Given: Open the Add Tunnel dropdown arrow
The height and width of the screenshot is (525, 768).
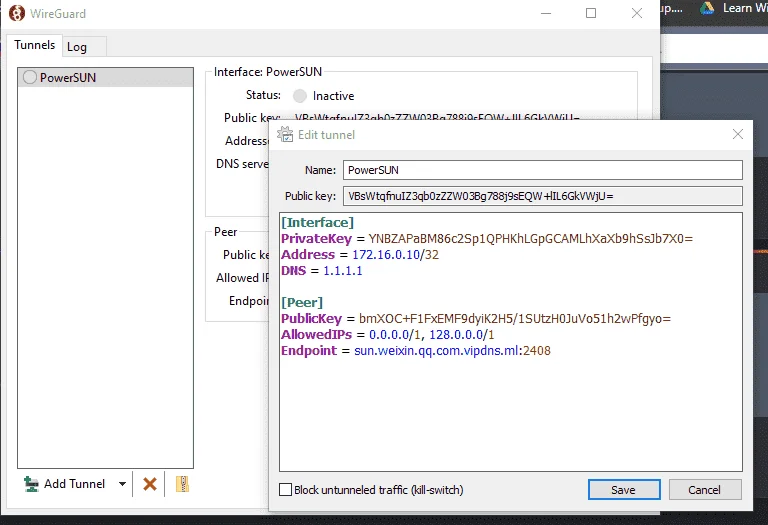Looking at the screenshot, I should tap(122, 484).
